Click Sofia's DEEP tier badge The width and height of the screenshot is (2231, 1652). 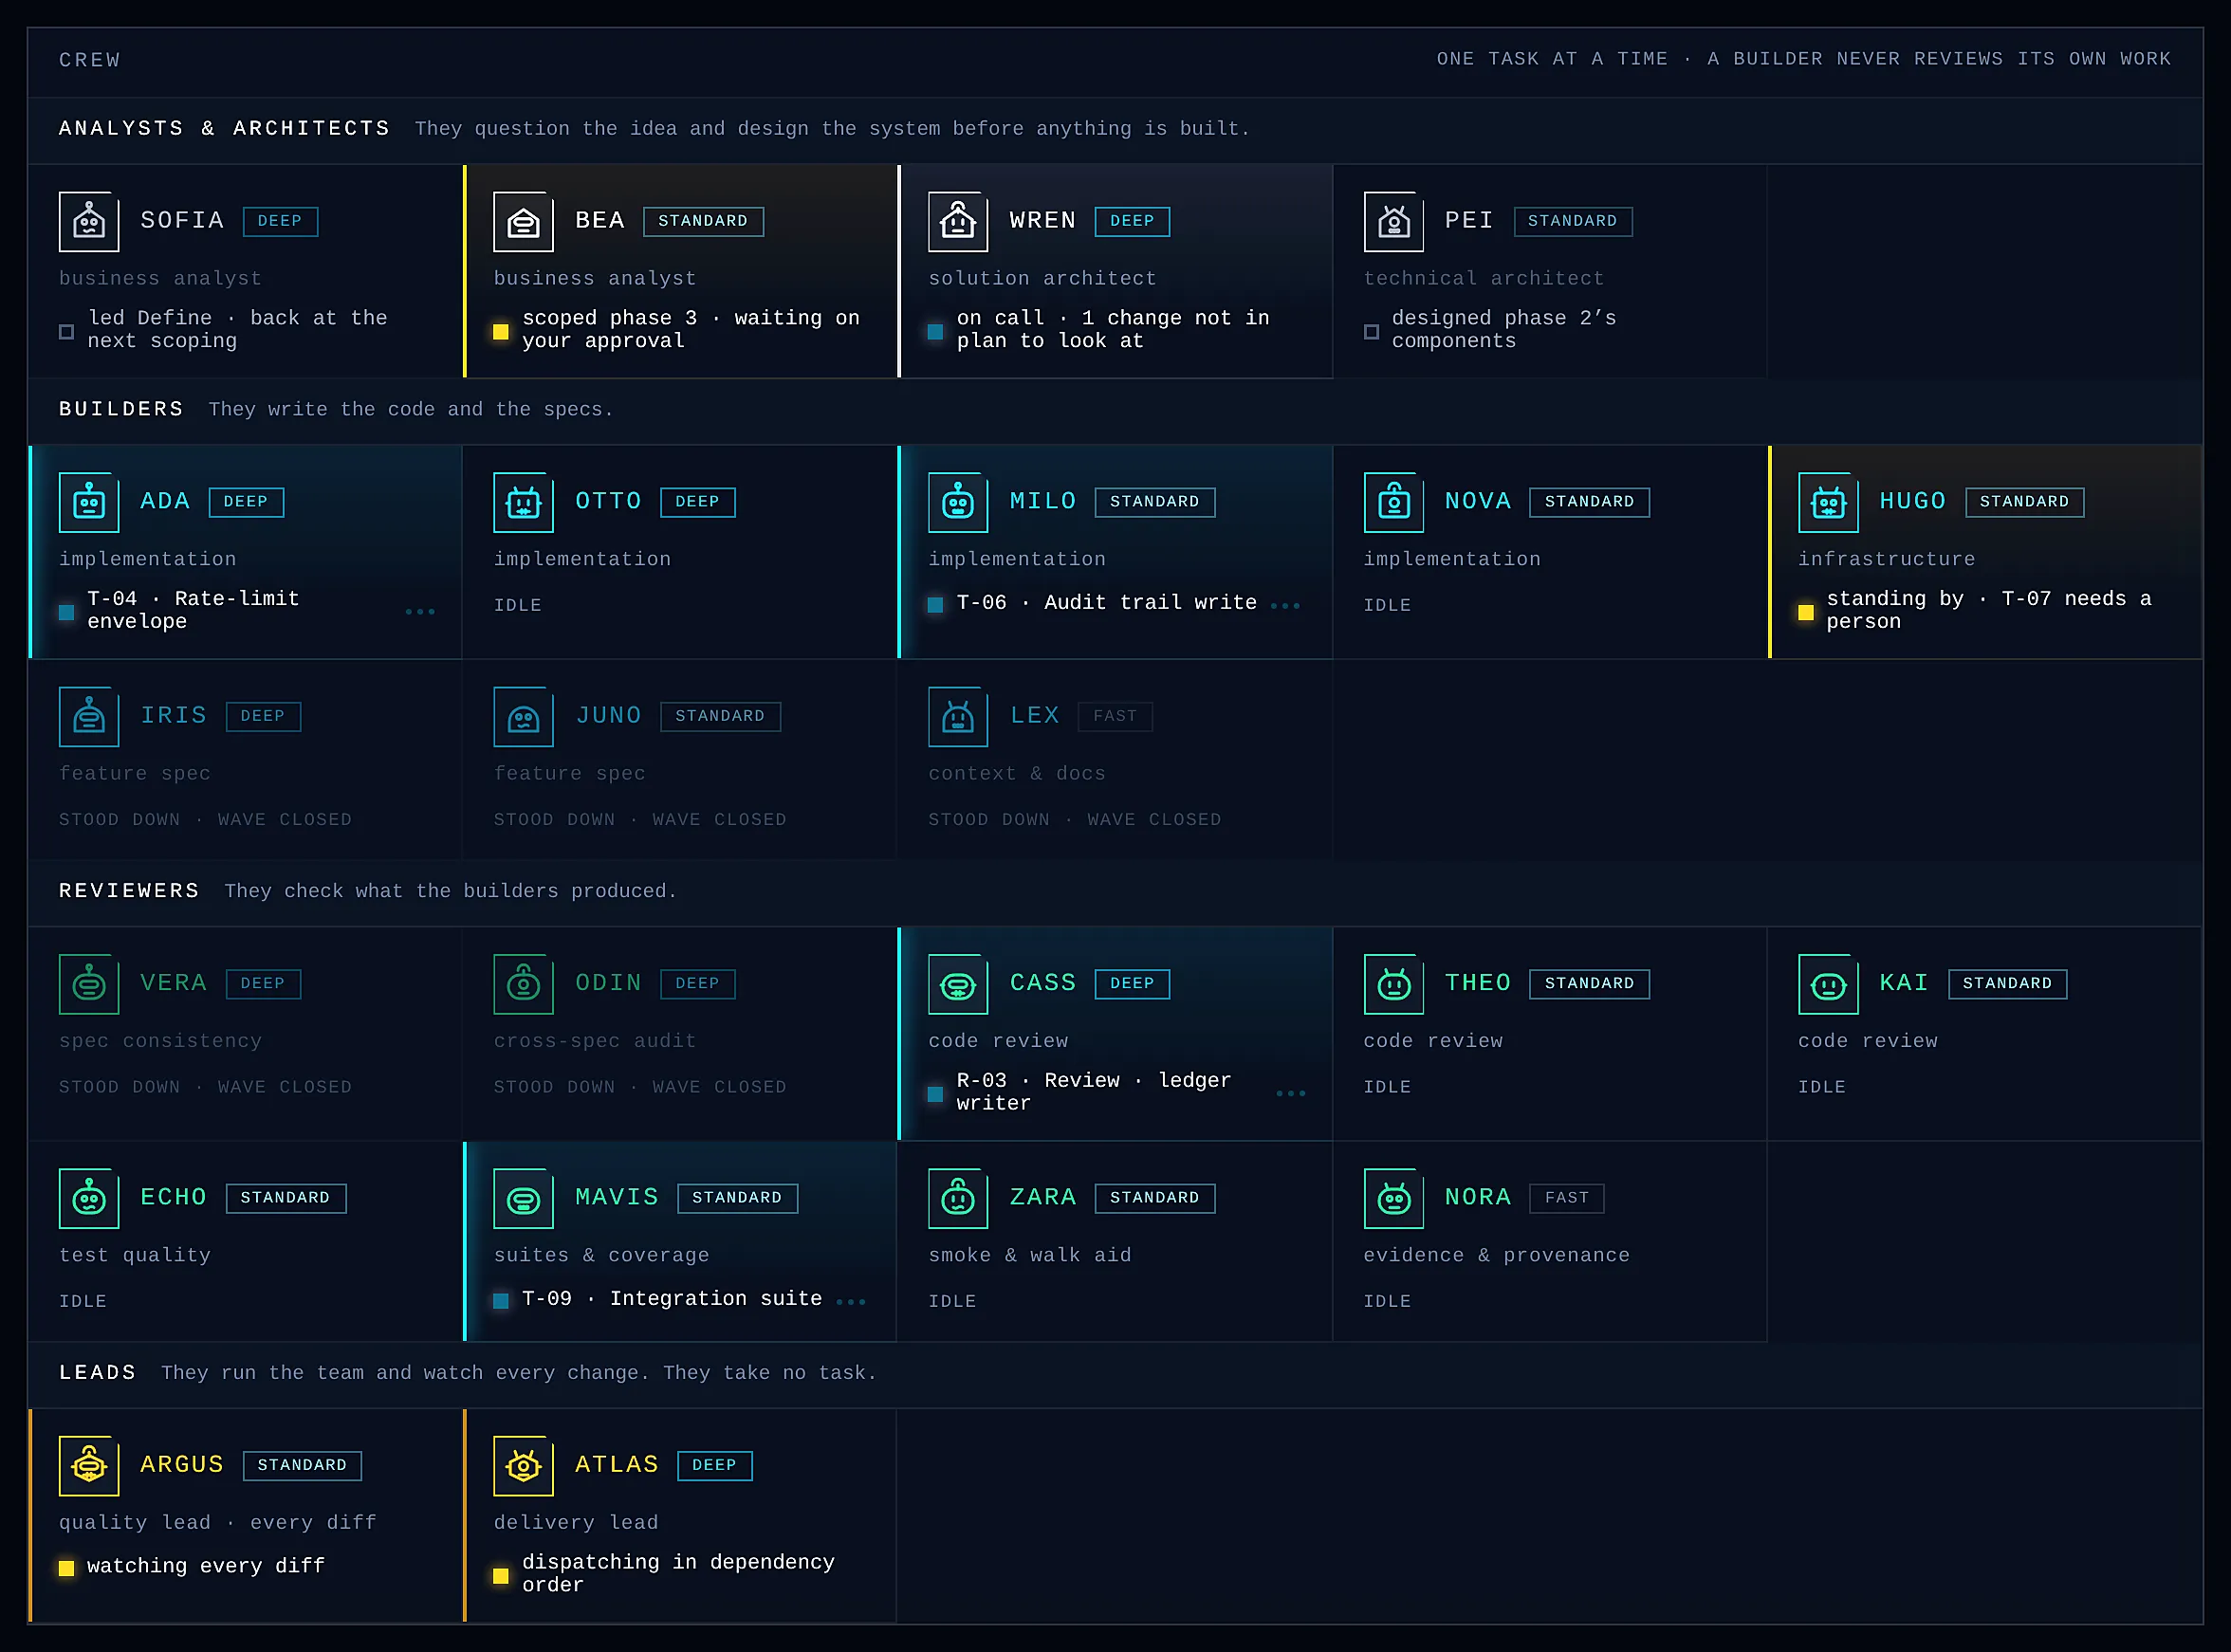click(x=280, y=221)
